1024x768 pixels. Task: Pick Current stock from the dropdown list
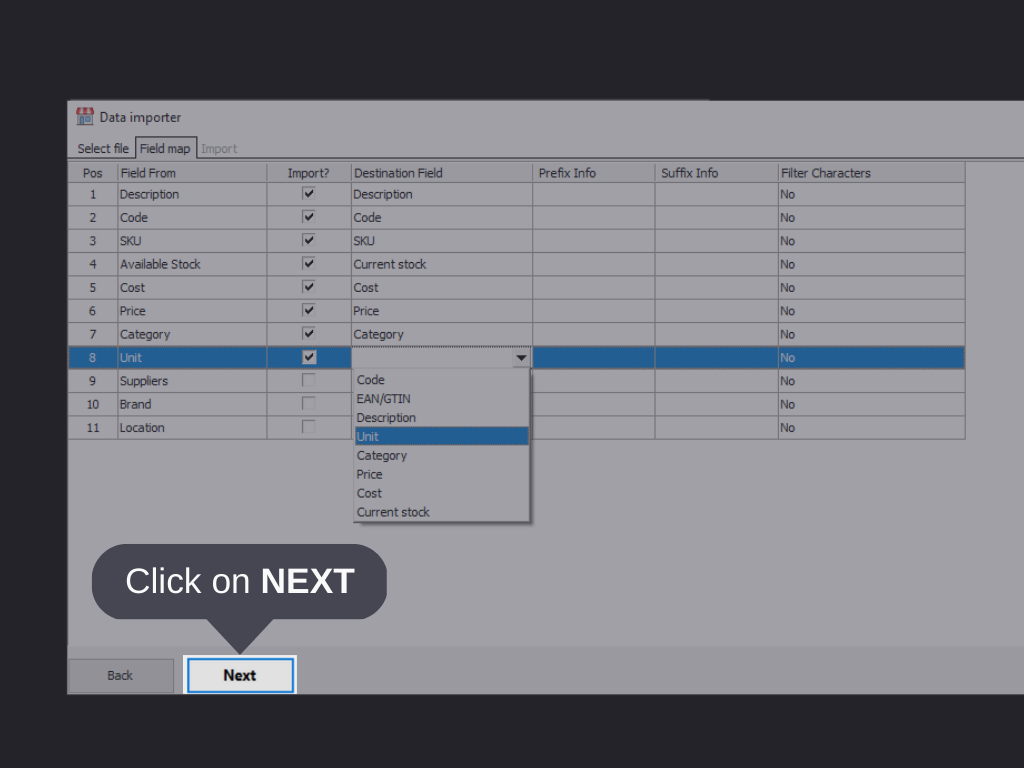[x=441, y=512]
